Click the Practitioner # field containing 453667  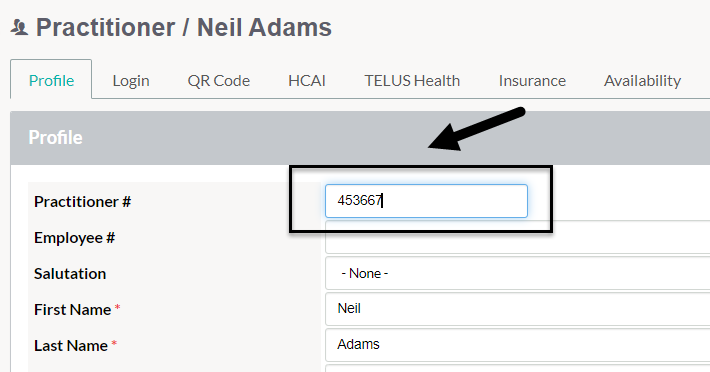(426, 200)
